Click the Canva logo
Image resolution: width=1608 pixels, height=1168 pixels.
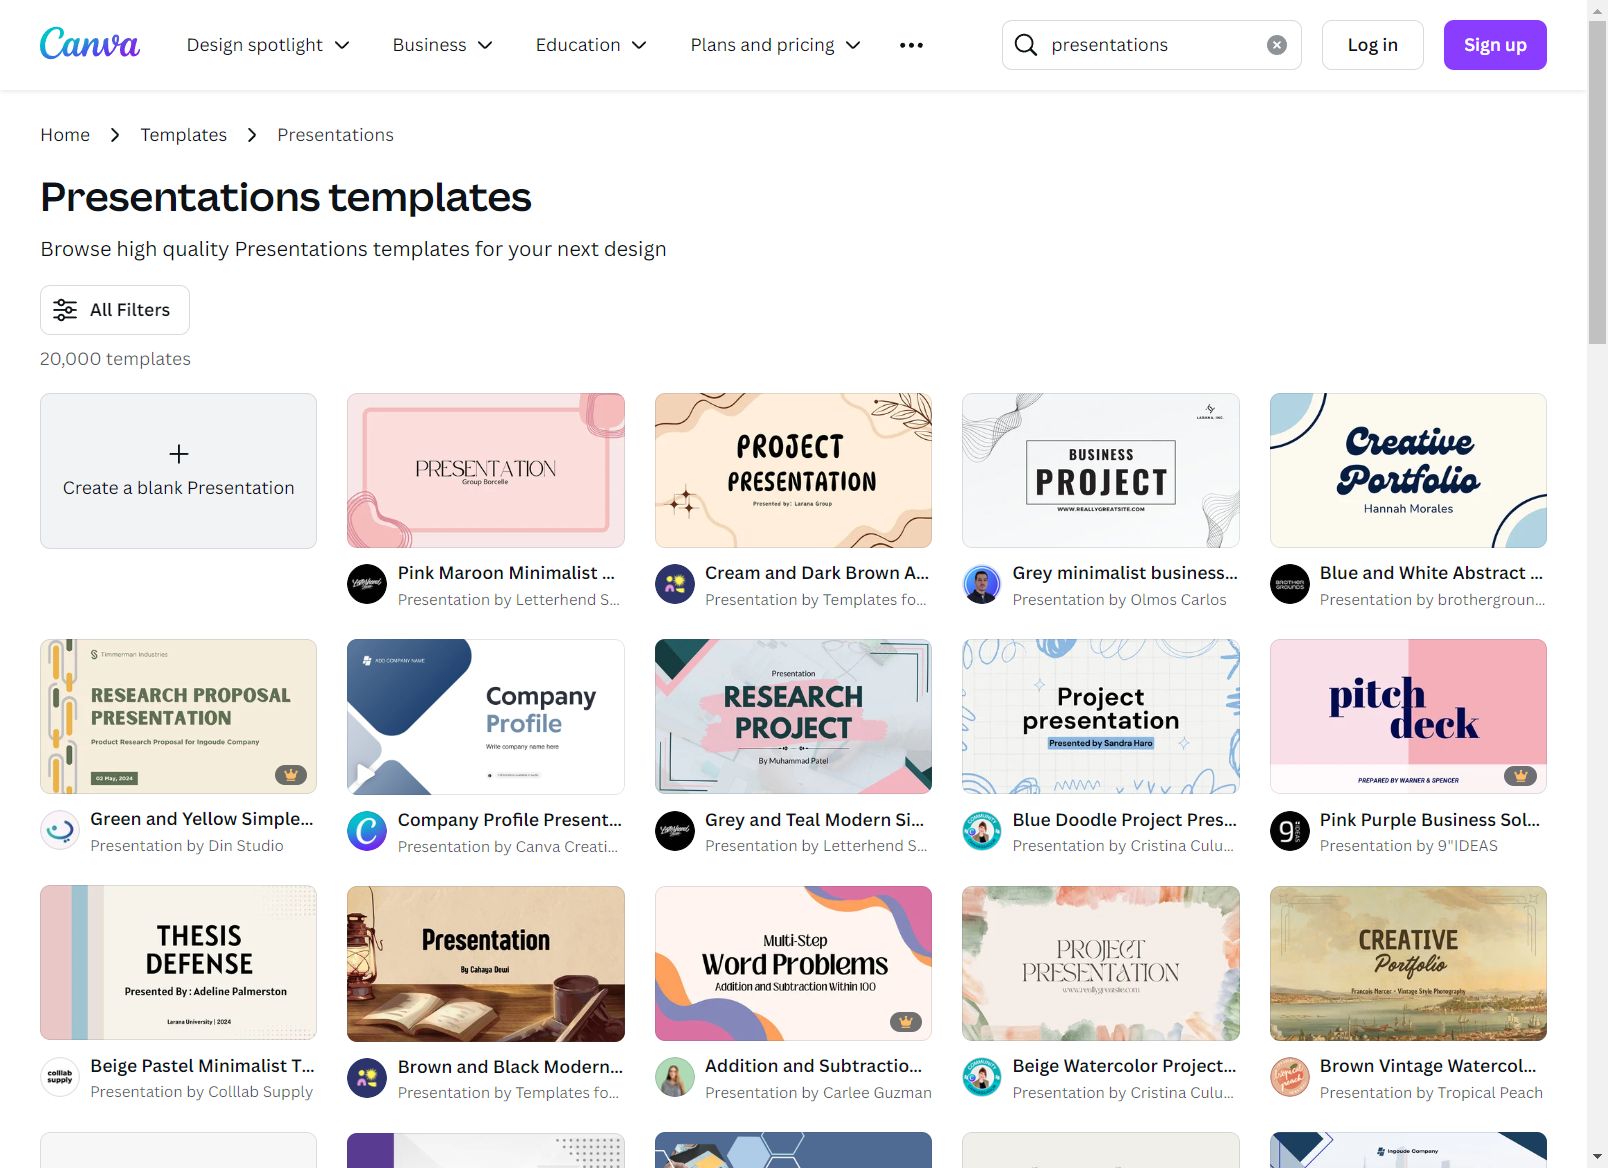(x=90, y=44)
